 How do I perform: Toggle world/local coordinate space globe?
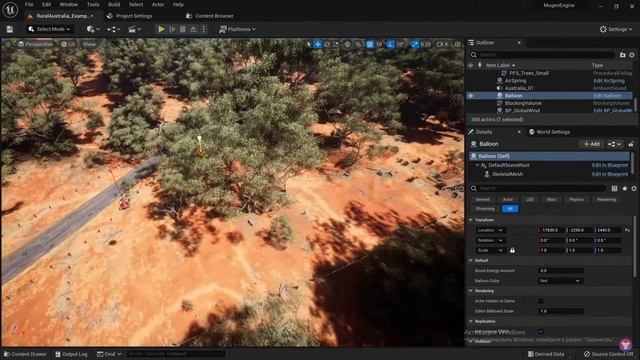[347, 44]
